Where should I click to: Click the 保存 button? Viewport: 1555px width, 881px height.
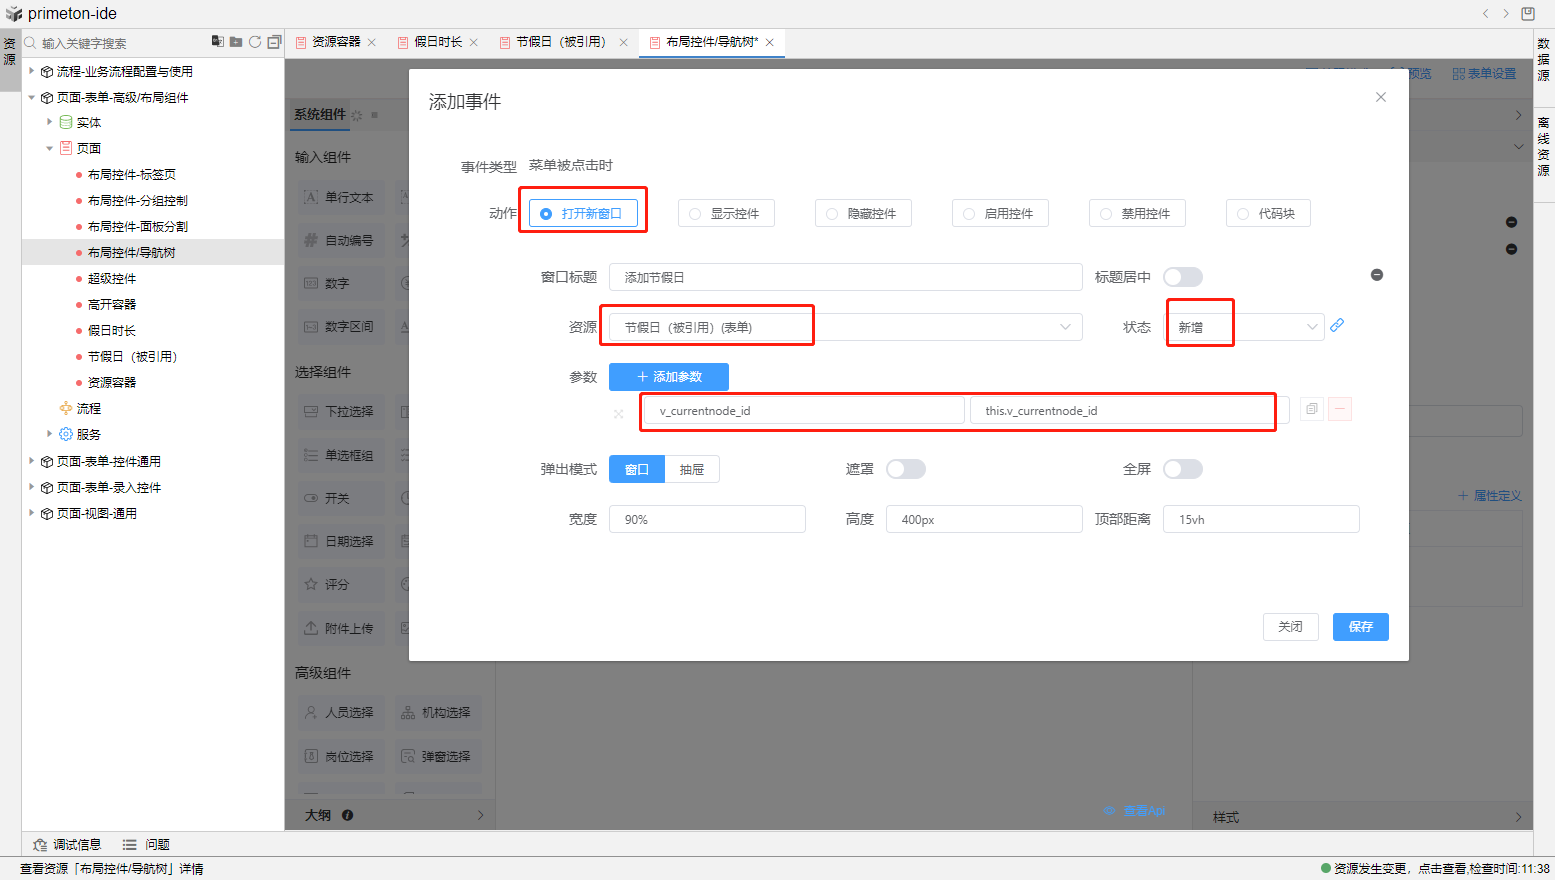coord(1360,627)
